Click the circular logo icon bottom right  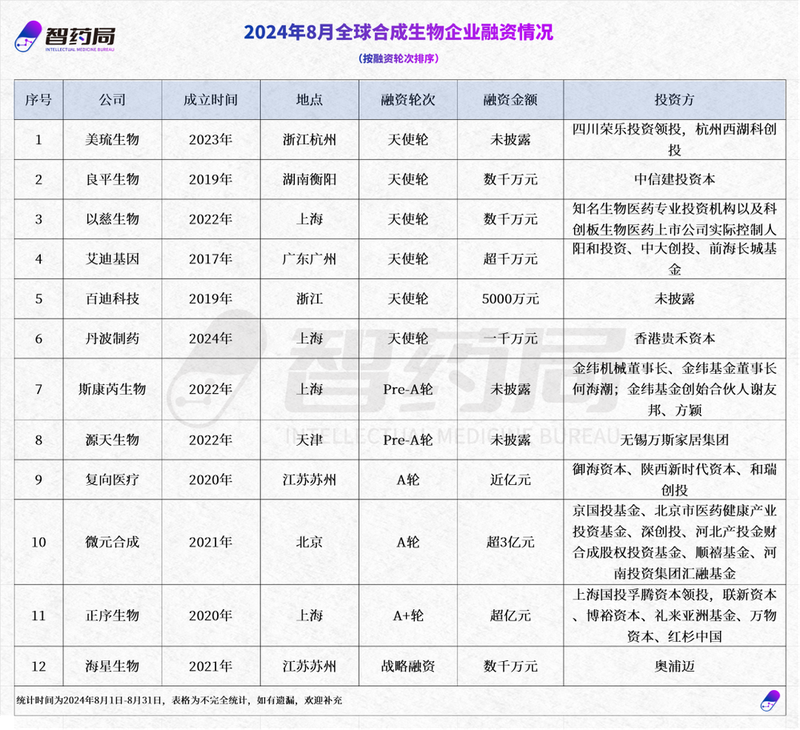770,701
